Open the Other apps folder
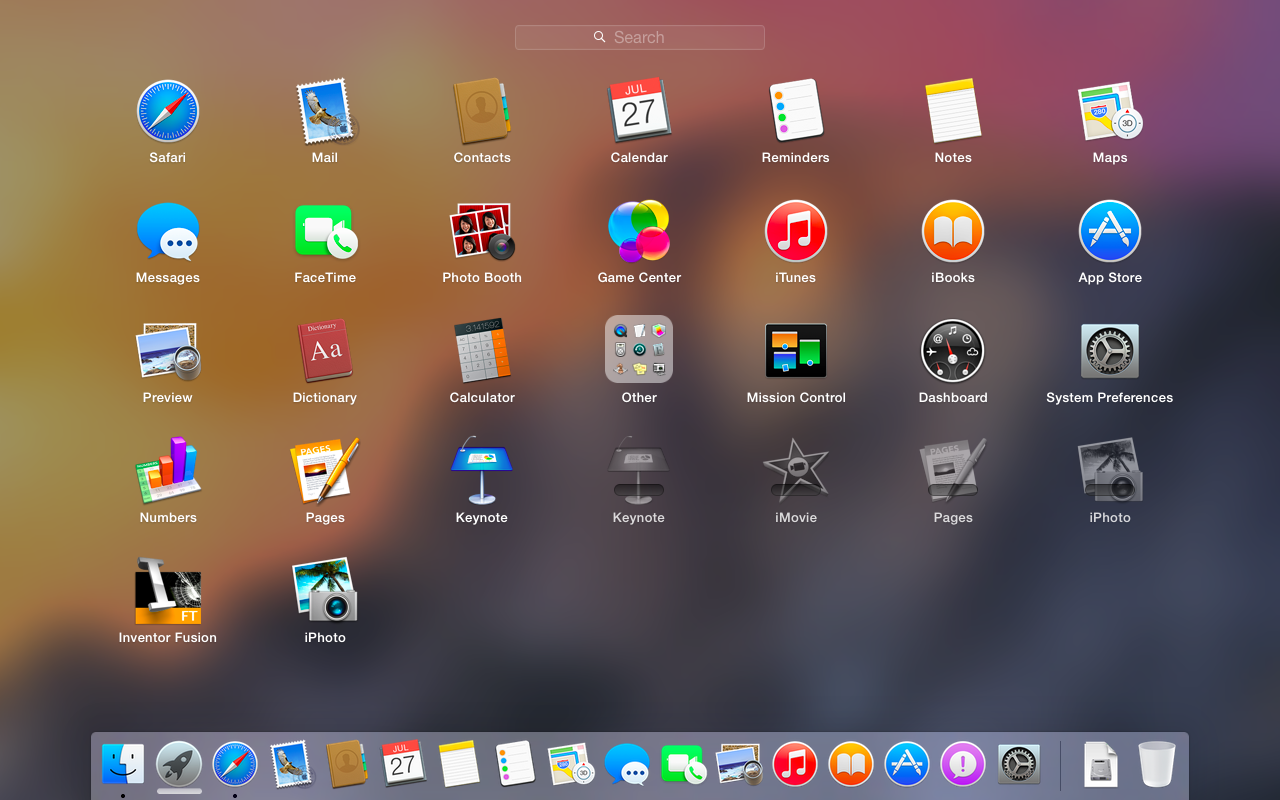The width and height of the screenshot is (1280, 800). pyautogui.click(x=639, y=349)
